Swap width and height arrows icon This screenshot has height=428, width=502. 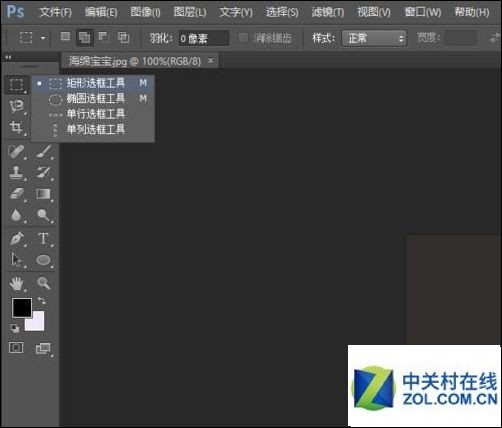tap(495, 38)
